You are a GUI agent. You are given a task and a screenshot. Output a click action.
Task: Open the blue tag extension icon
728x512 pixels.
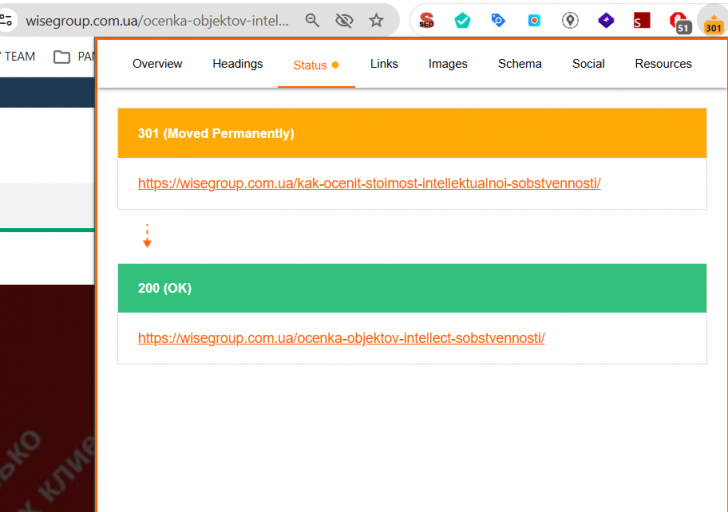(498, 20)
